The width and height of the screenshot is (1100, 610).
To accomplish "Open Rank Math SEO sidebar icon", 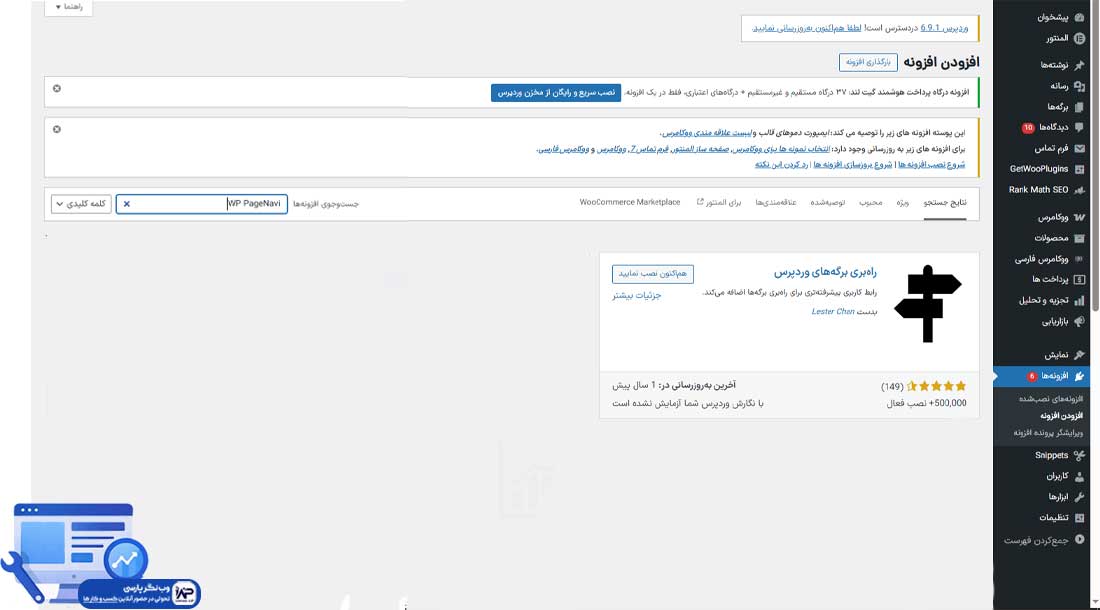I will tap(1079, 189).
